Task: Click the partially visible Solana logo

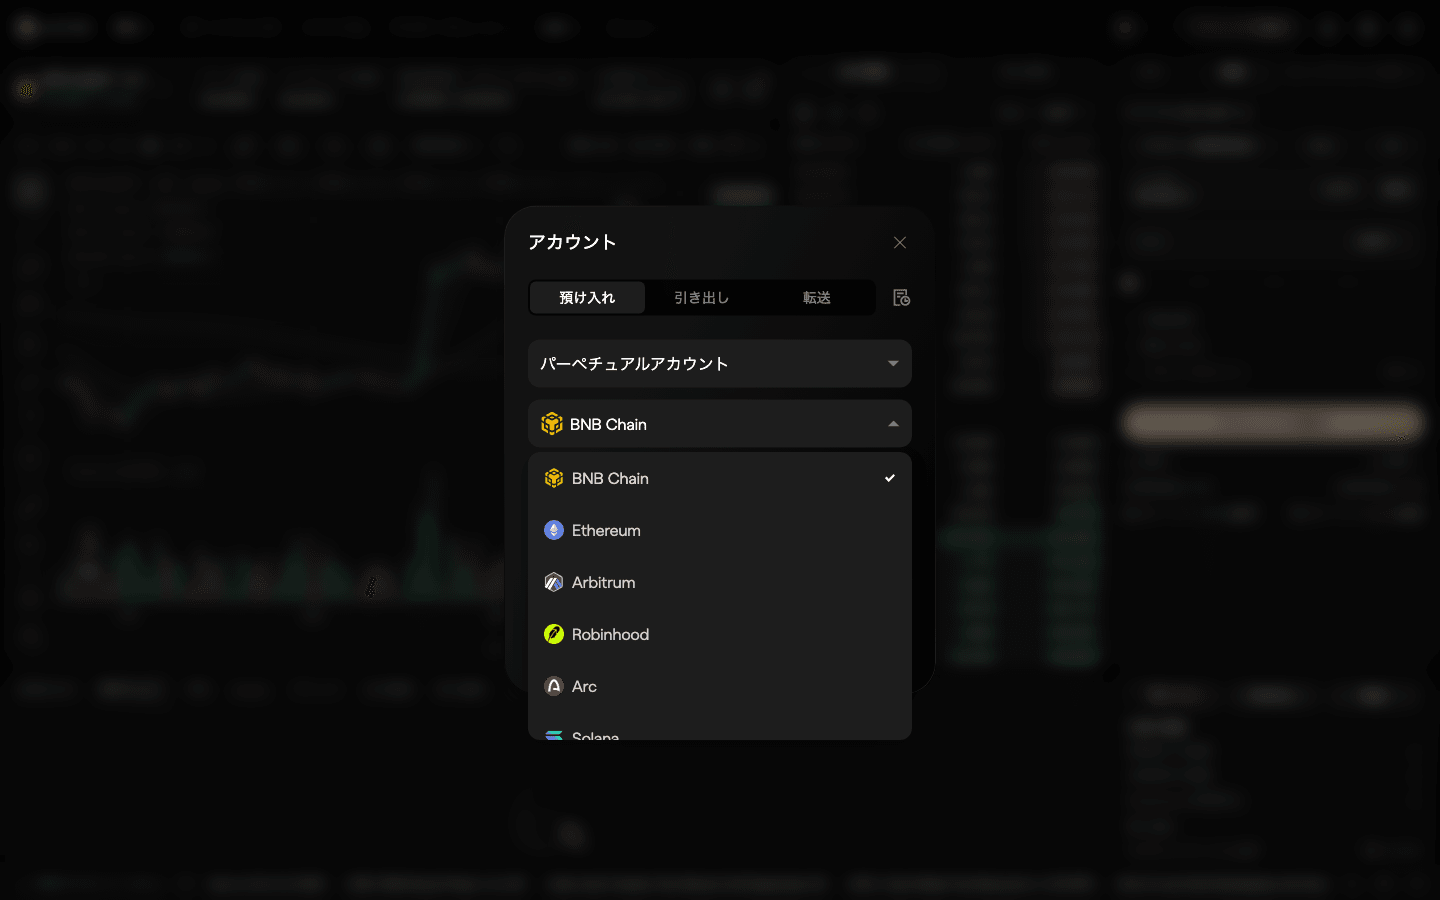Action: click(554, 735)
